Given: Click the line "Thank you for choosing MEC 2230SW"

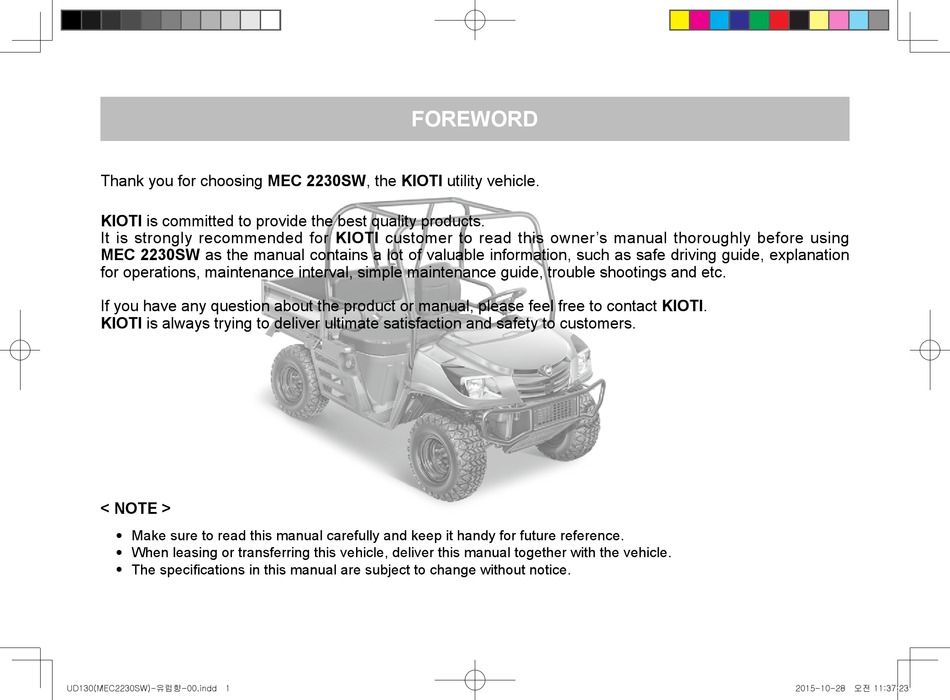Looking at the screenshot, I should [320, 181].
